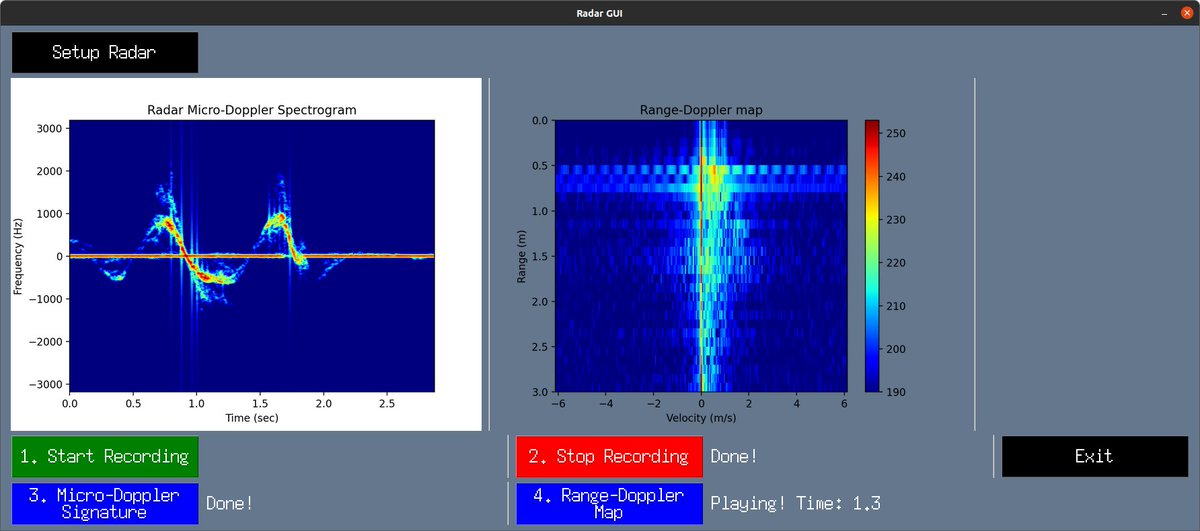Click the Range-Doppler colorbar scale
The image size is (1200, 531).
point(872,256)
